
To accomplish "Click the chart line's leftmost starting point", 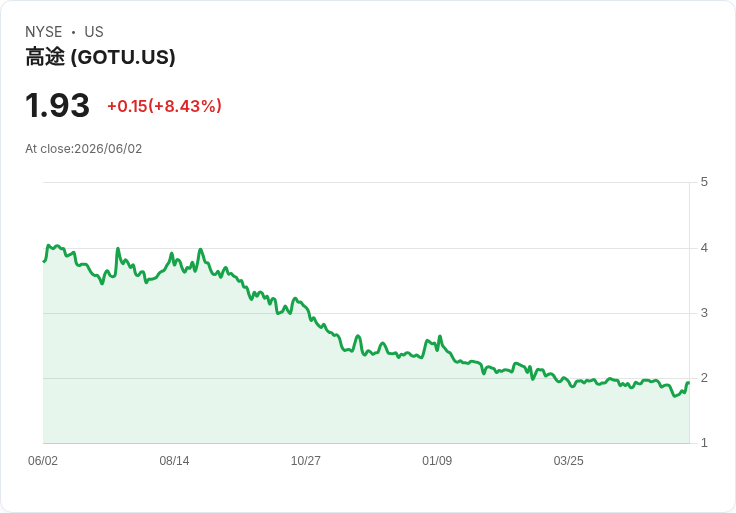I will tap(44, 261).
